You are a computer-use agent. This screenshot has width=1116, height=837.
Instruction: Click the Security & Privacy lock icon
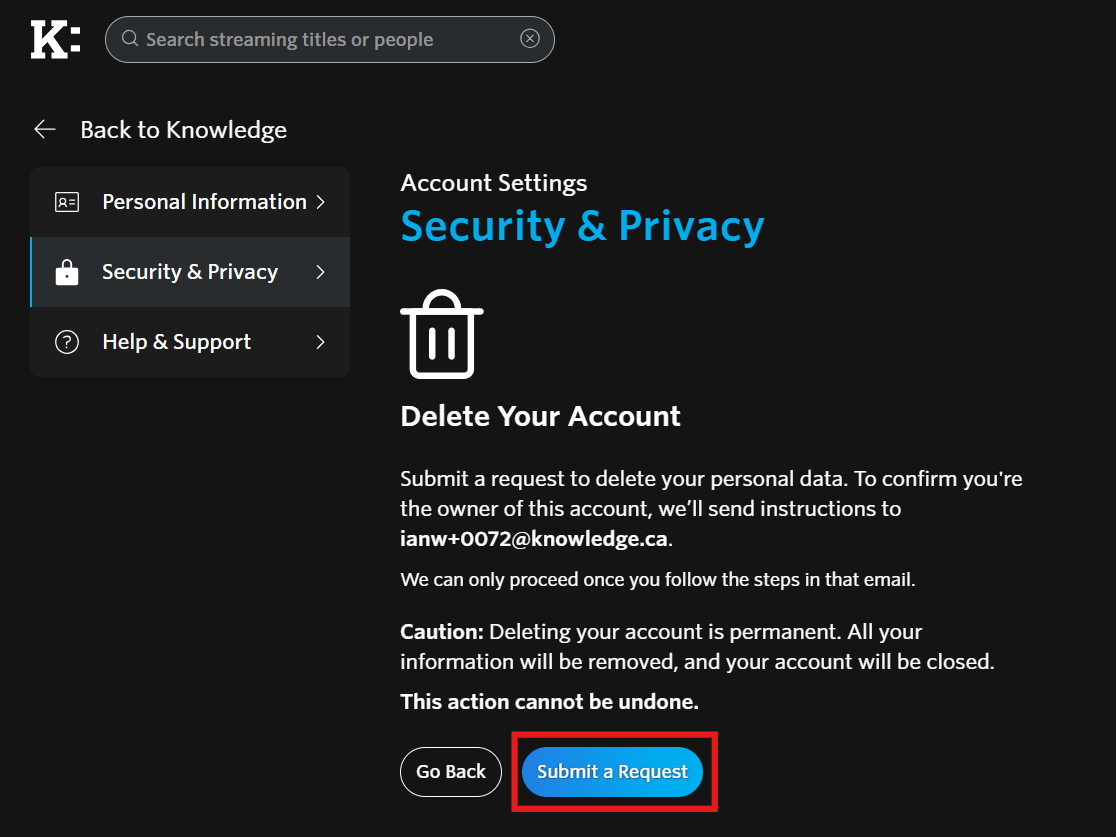coord(67,272)
